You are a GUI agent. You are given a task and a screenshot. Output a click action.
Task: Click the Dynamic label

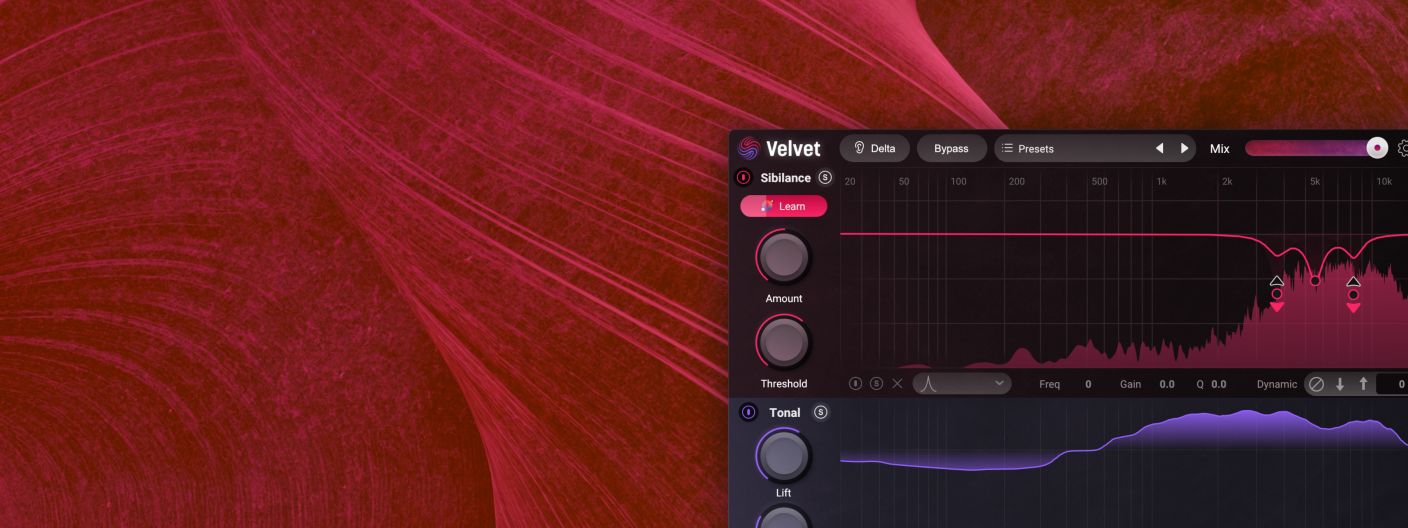pos(1277,384)
